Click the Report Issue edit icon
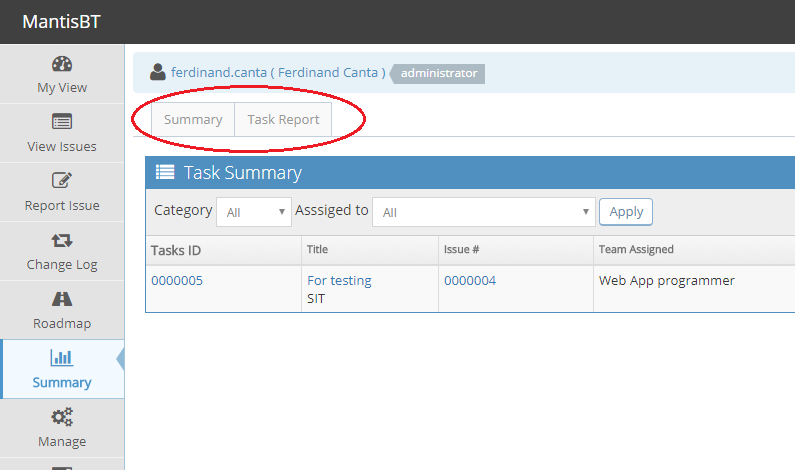Screen dimensions: 795x470 coord(62,181)
